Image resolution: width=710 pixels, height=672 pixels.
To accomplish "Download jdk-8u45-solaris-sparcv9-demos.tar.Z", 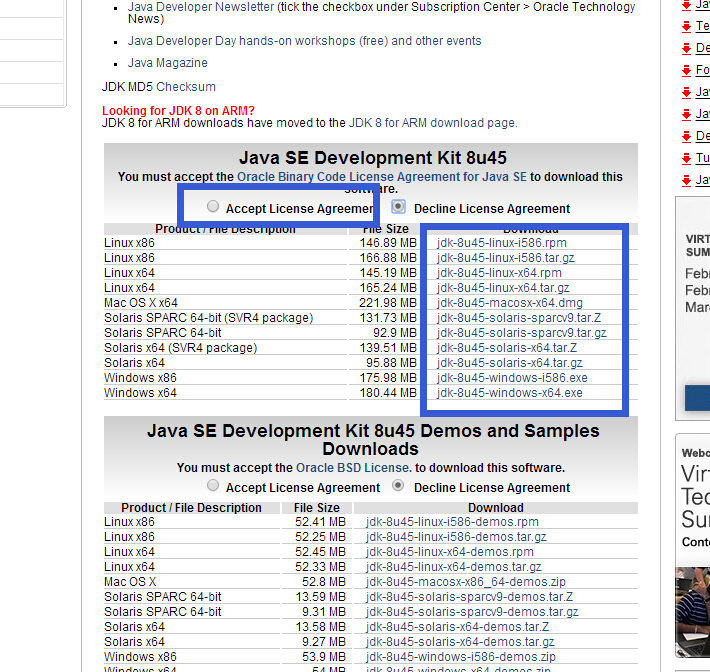I will pos(470,596).
